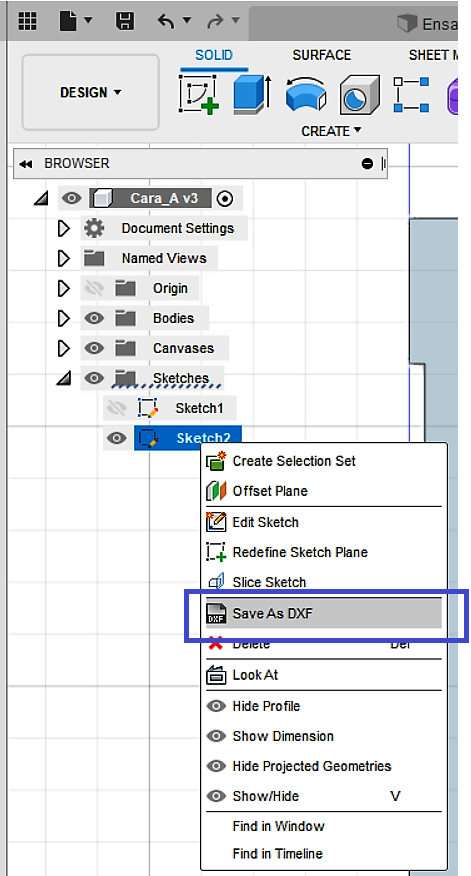Select Sketch1 in the browser
471x876 pixels.
(199, 408)
